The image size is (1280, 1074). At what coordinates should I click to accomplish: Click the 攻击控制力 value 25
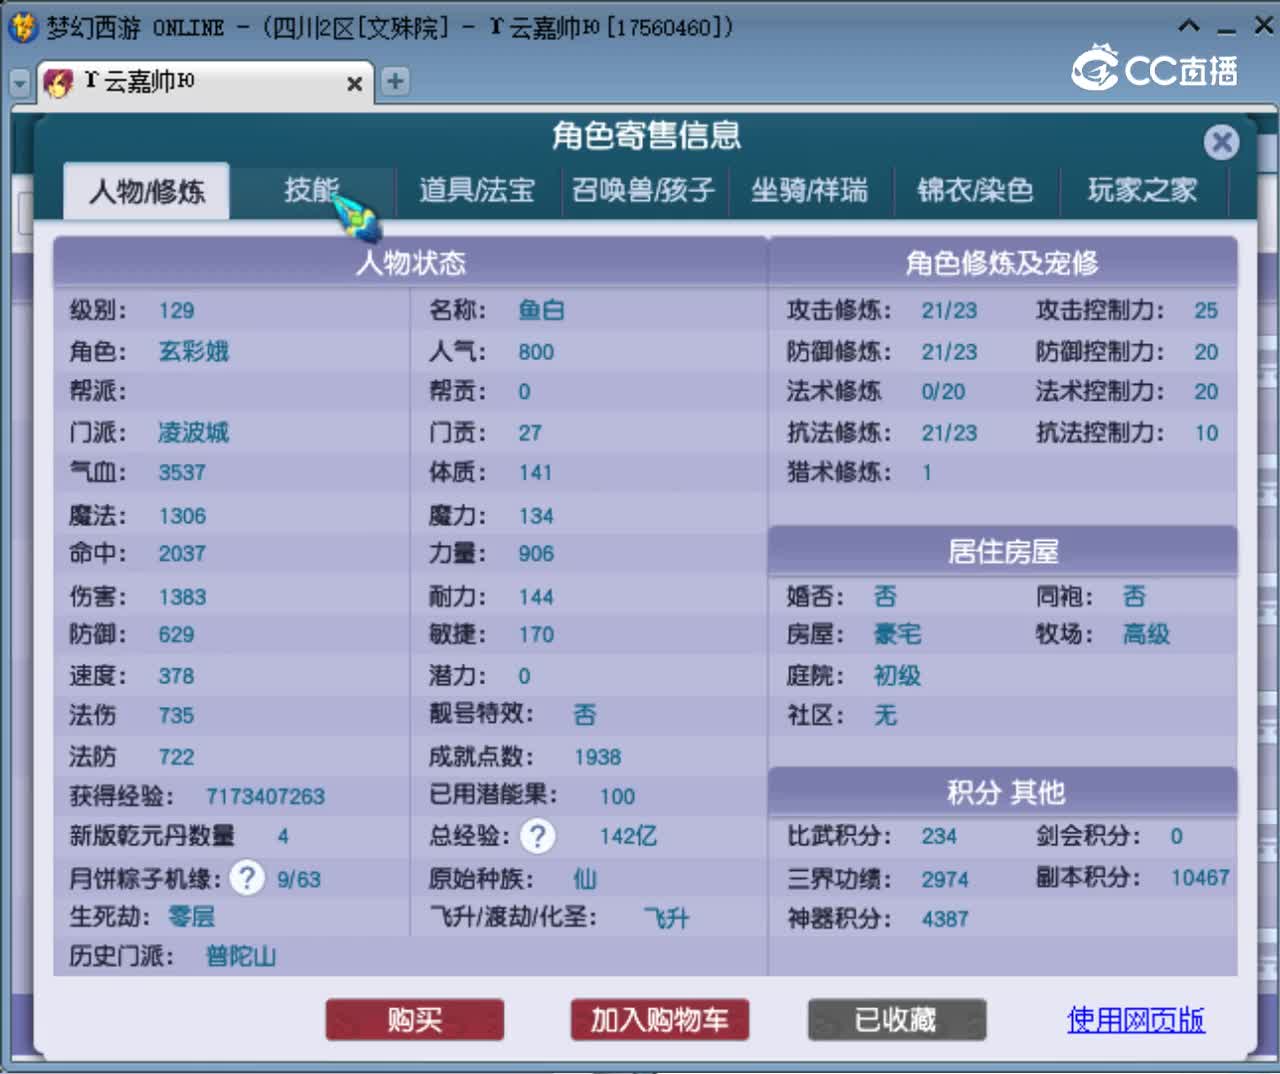coord(1206,311)
